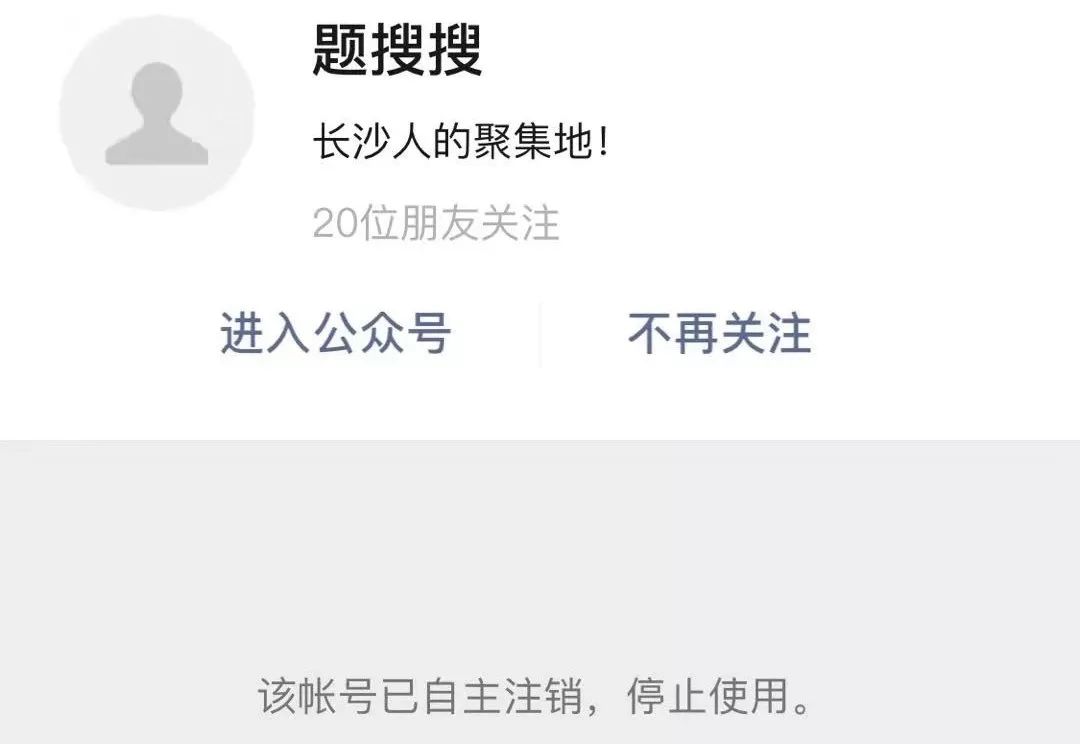The height and width of the screenshot is (744, 1080).
Task: Tap the gray default avatar icon
Action: pos(156,113)
